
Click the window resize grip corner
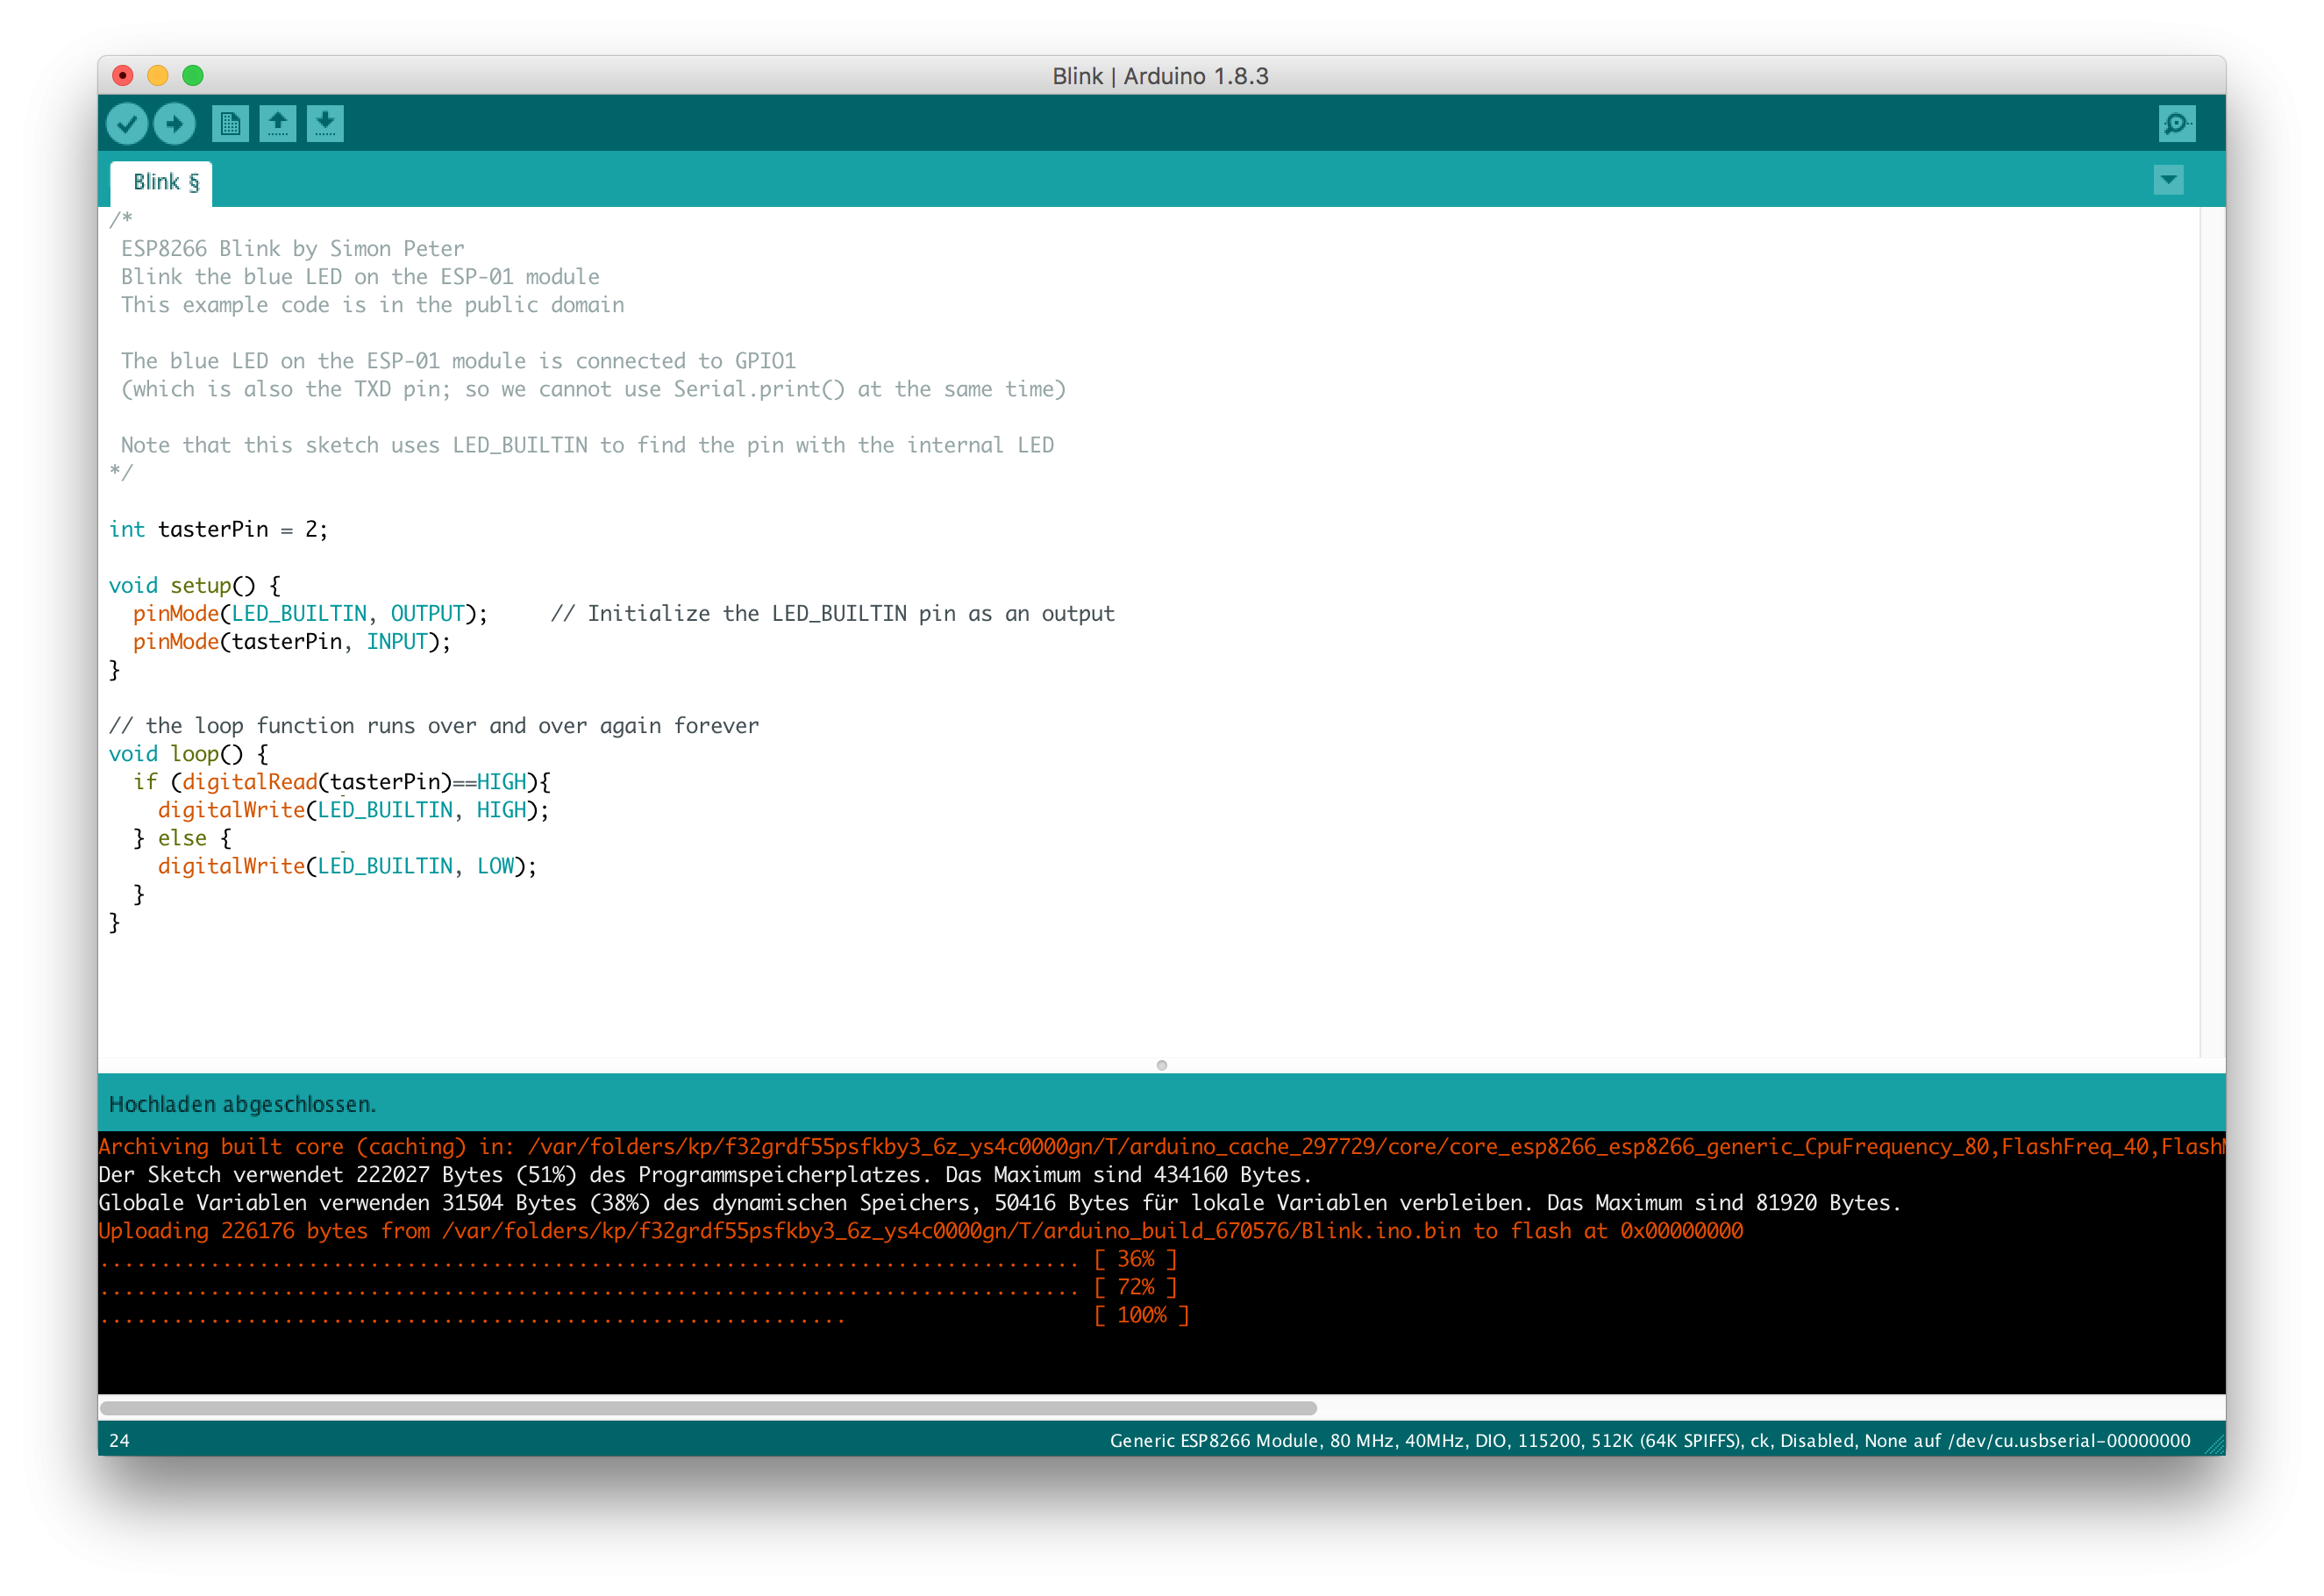(2214, 1444)
